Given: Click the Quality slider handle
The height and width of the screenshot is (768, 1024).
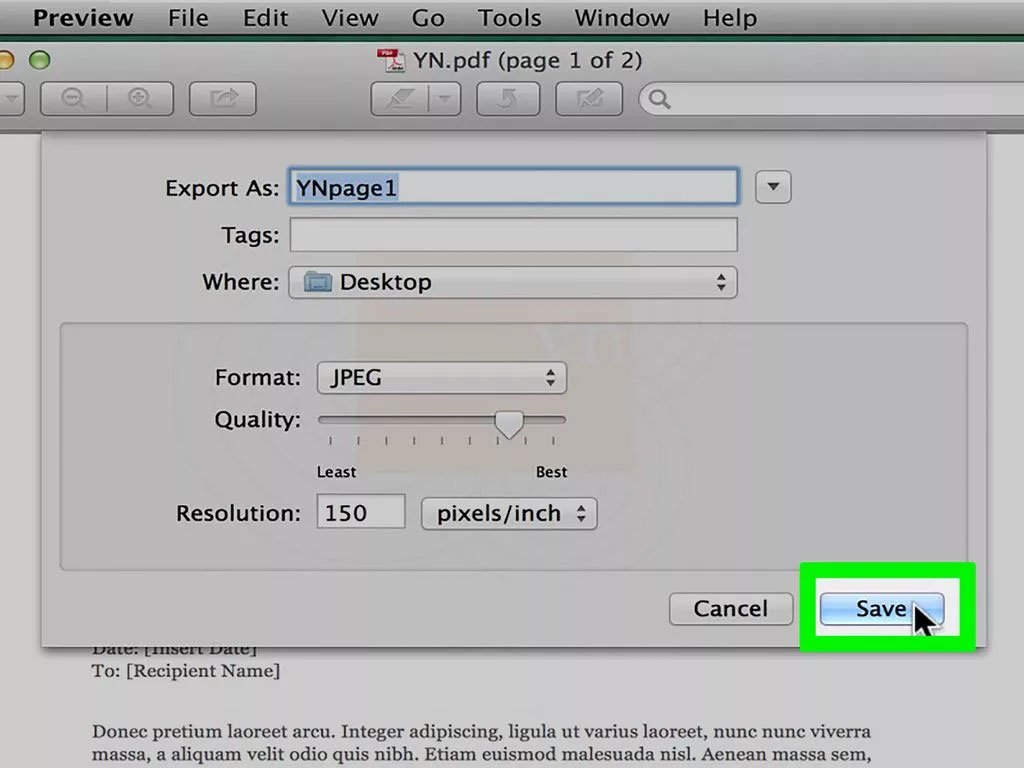Looking at the screenshot, I should (x=509, y=424).
